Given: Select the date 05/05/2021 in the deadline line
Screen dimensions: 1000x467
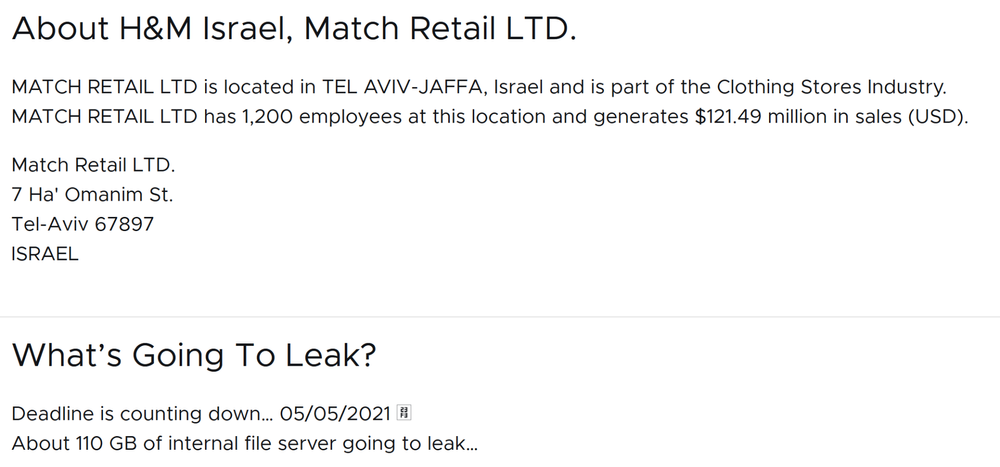Looking at the screenshot, I should coord(335,413).
